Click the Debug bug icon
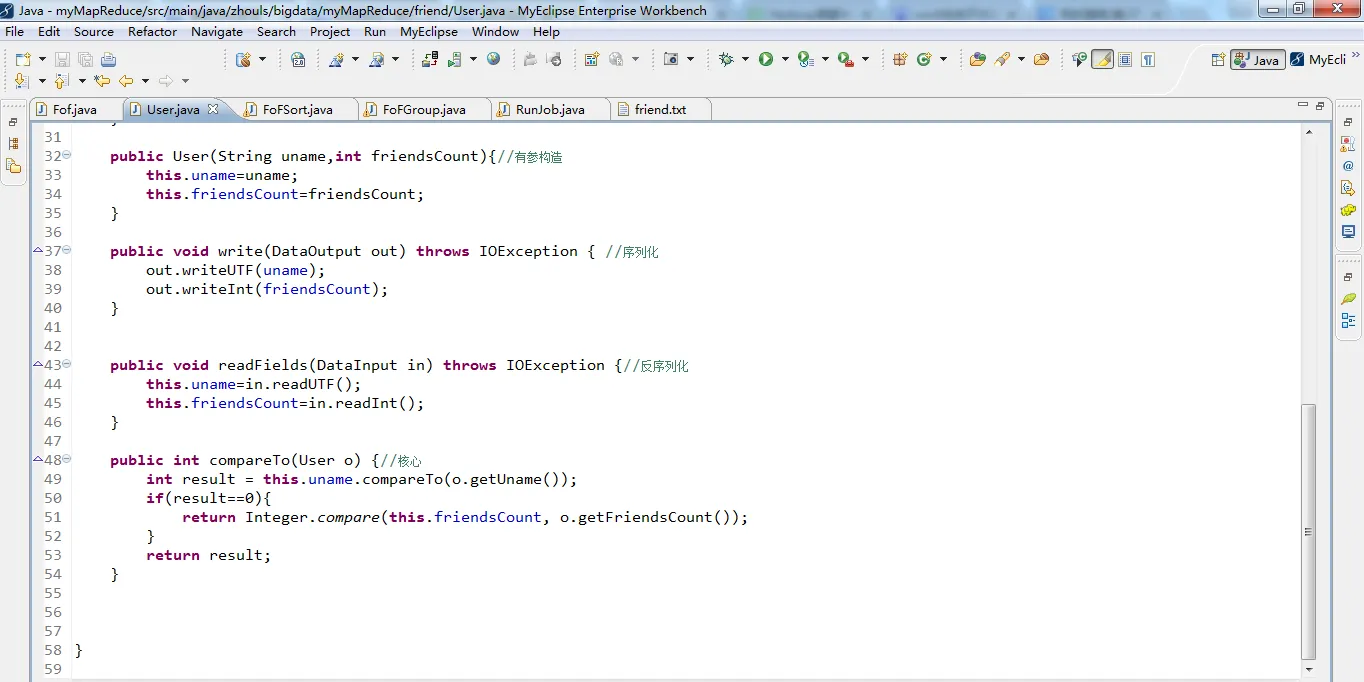 pyautogui.click(x=727, y=60)
